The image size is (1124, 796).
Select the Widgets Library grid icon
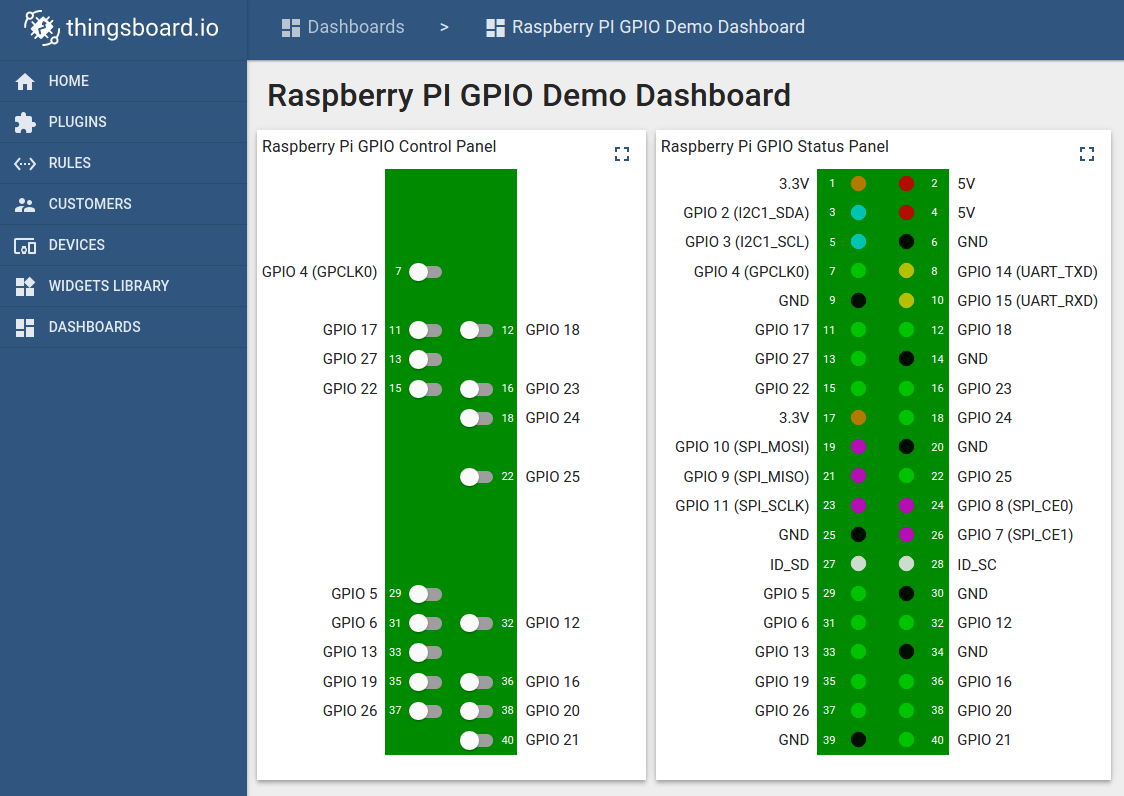click(25, 286)
